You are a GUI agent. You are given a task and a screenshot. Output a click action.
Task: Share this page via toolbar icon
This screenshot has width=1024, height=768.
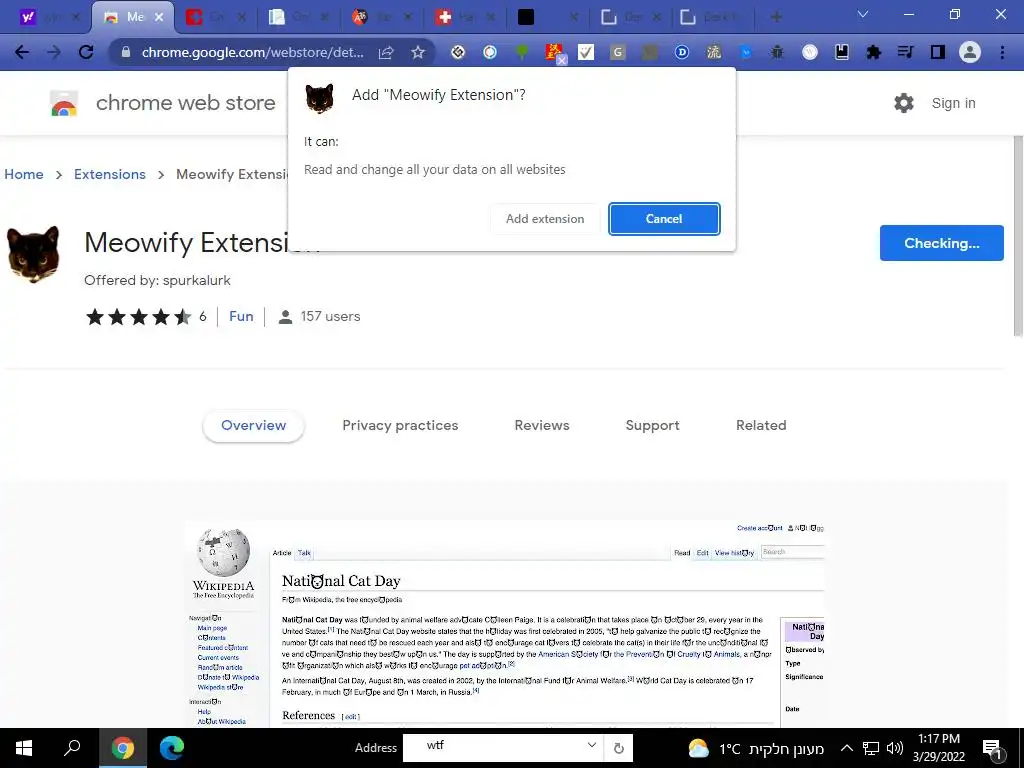386,52
